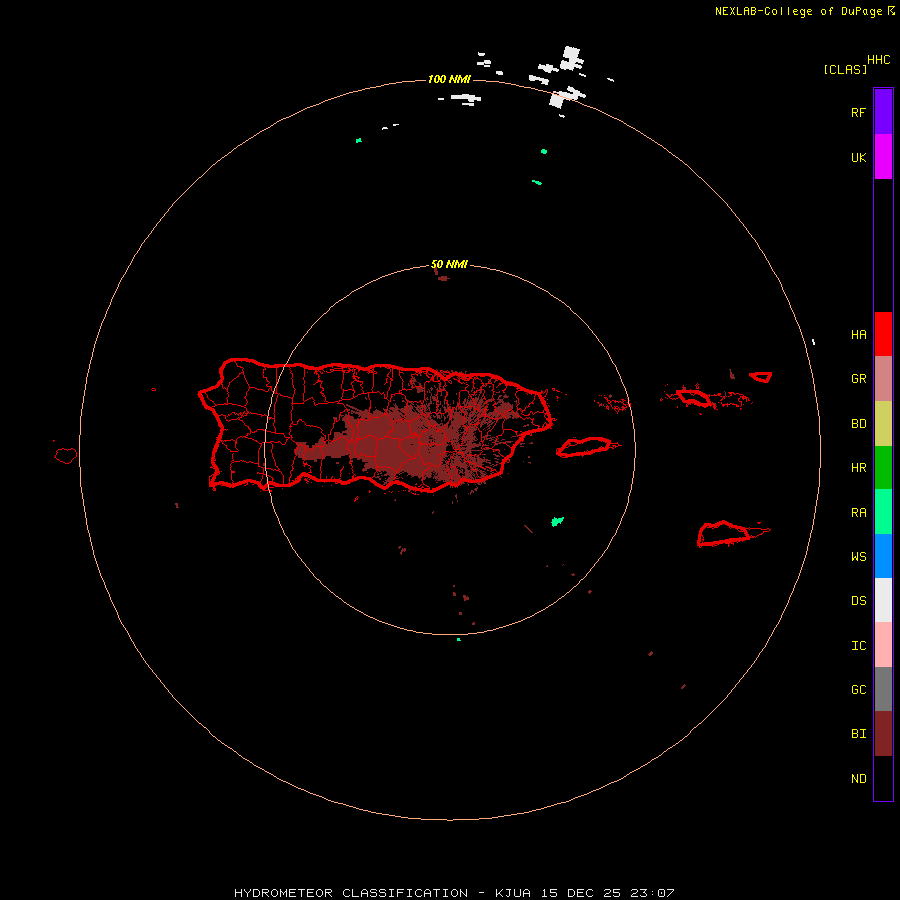Select the GR legend color block

[x=883, y=379]
